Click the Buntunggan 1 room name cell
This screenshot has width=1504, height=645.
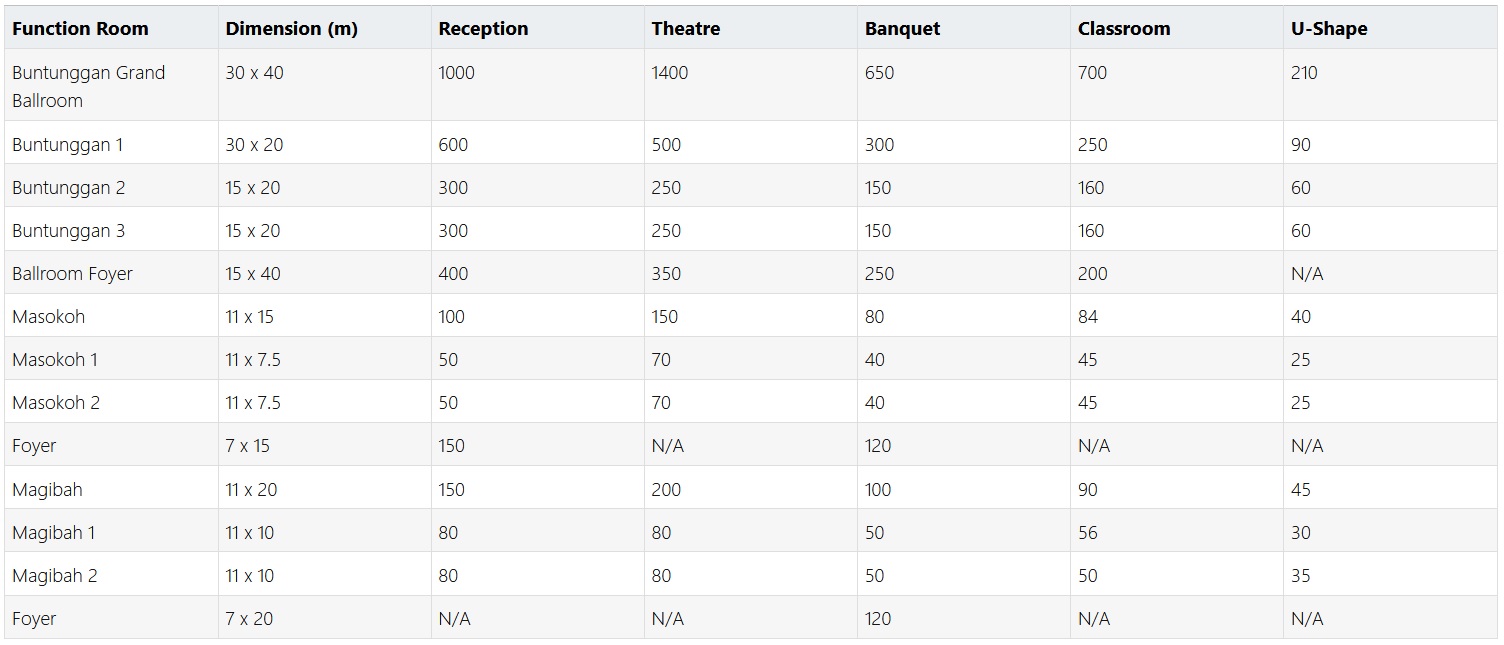coord(67,145)
